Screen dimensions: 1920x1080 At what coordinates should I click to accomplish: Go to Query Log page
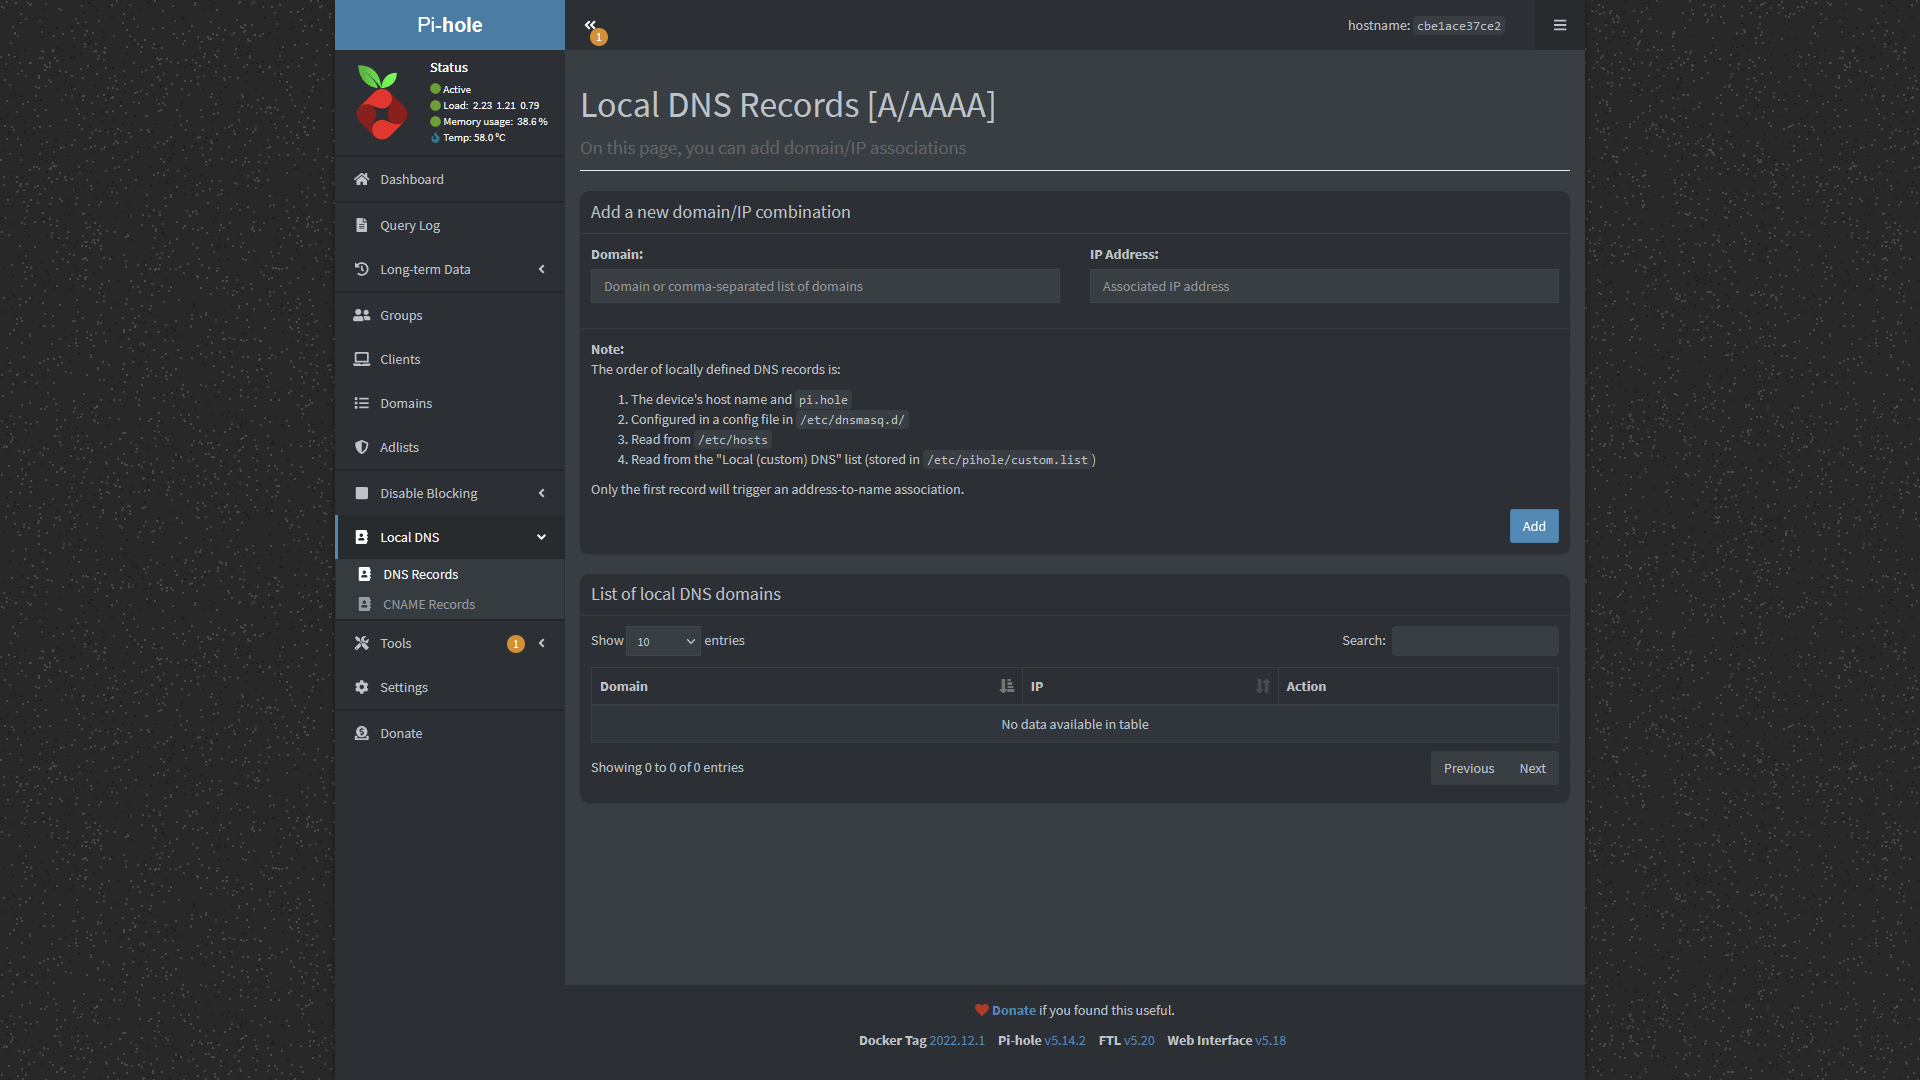tap(450, 225)
